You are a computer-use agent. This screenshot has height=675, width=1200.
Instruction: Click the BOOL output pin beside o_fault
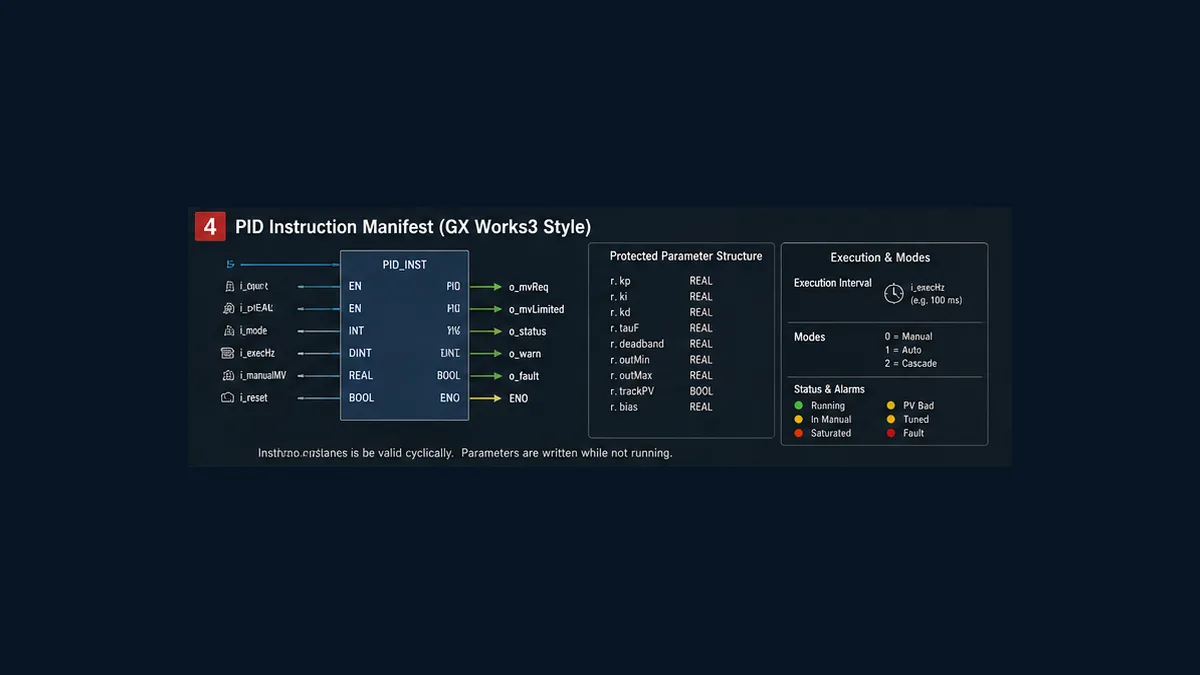click(x=449, y=376)
